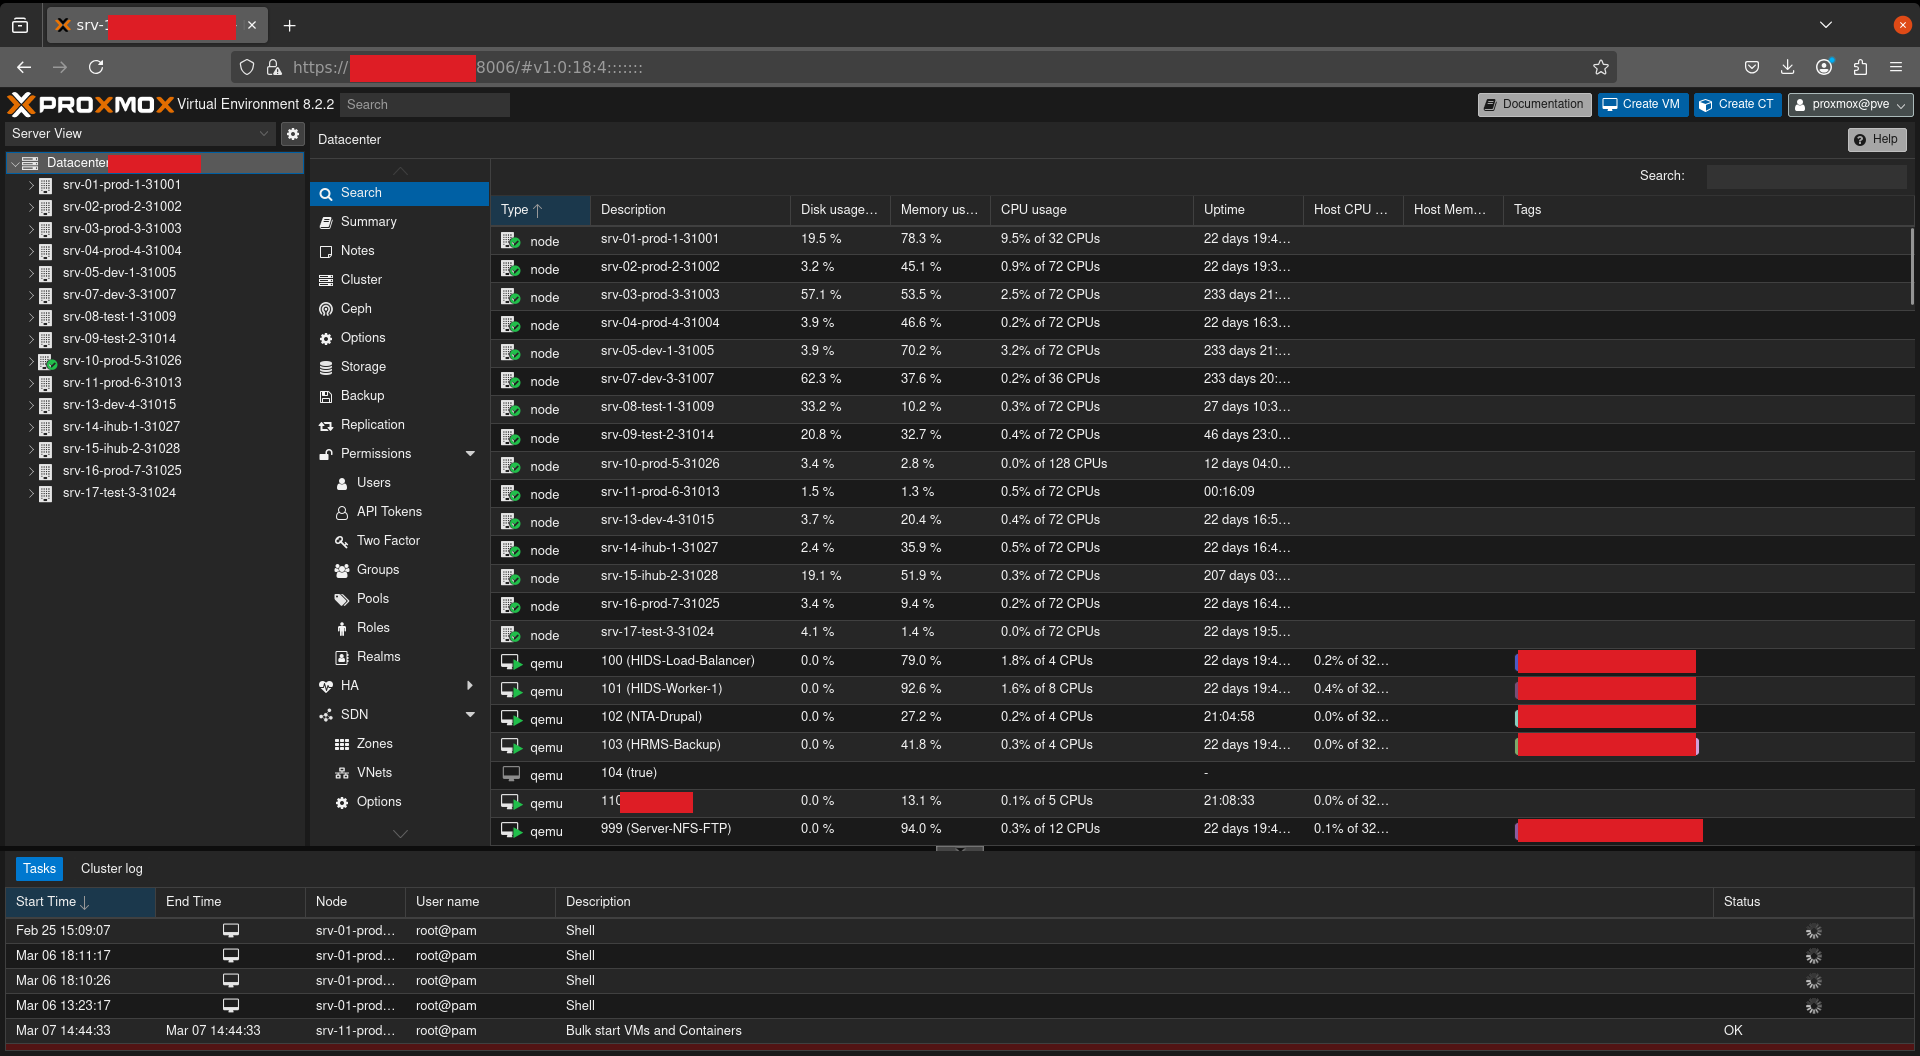Open the Two Factor entry
Screen dimensions: 1920x1056
399,541
